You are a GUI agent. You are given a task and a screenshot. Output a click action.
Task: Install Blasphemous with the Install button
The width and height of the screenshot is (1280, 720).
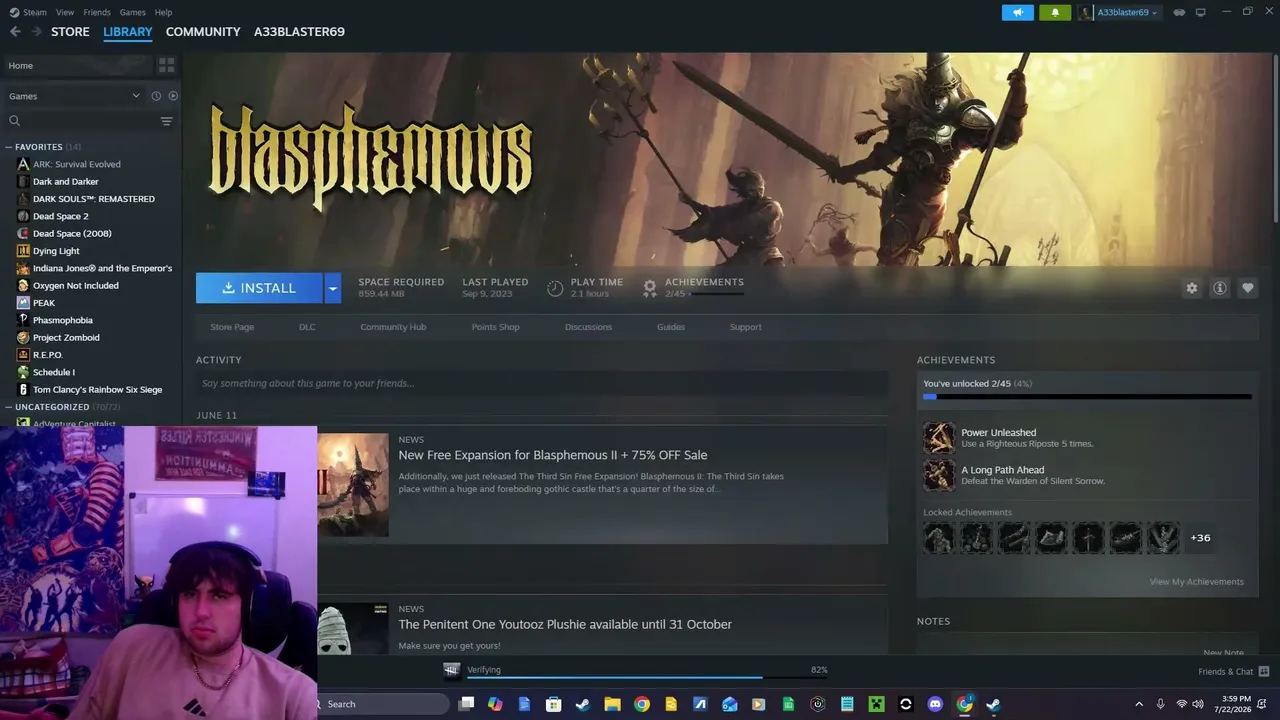259,288
